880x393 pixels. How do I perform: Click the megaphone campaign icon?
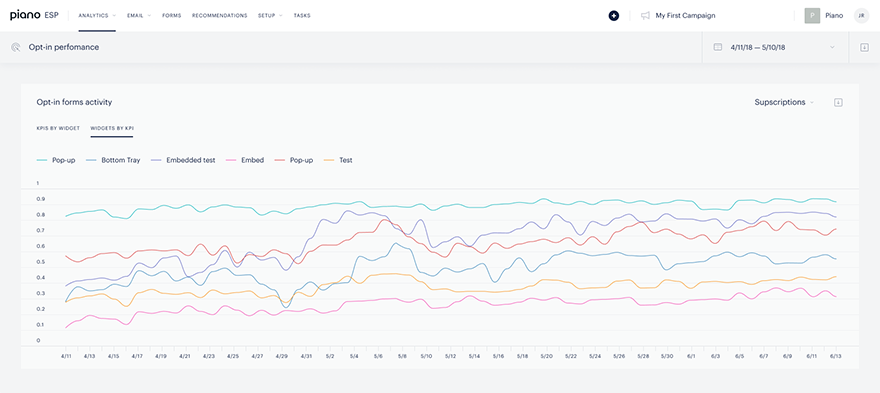(x=645, y=16)
